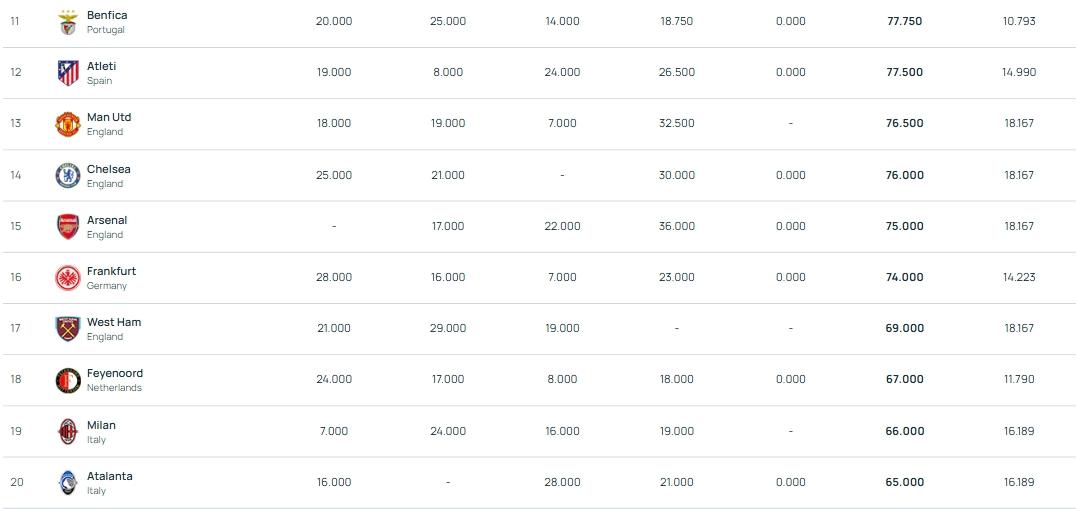Open the Atleti team link
The width and height of the screenshot is (1078, 509).
[101, 66]
